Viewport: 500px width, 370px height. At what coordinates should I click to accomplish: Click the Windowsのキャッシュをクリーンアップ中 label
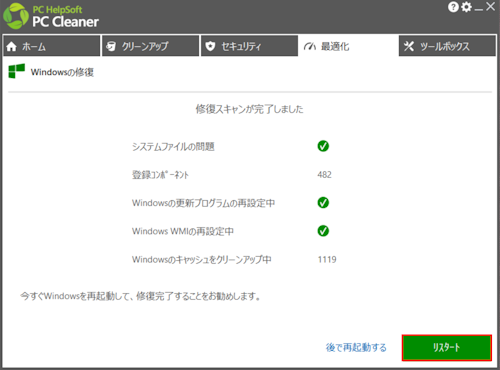point(202,259)
